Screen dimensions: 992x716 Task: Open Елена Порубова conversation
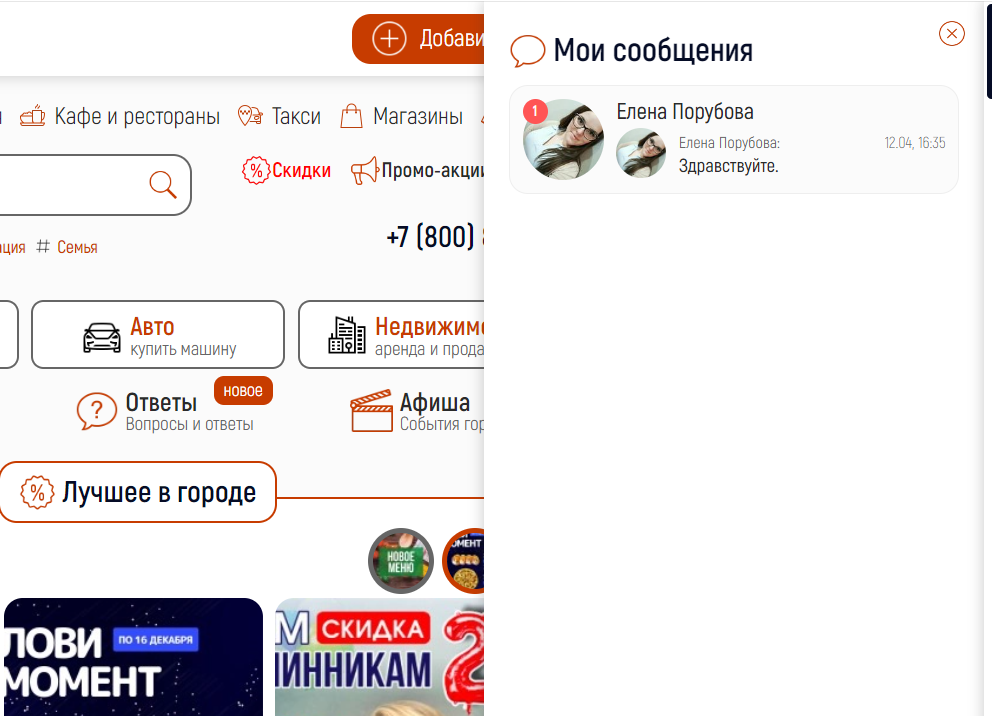point(733,139)
